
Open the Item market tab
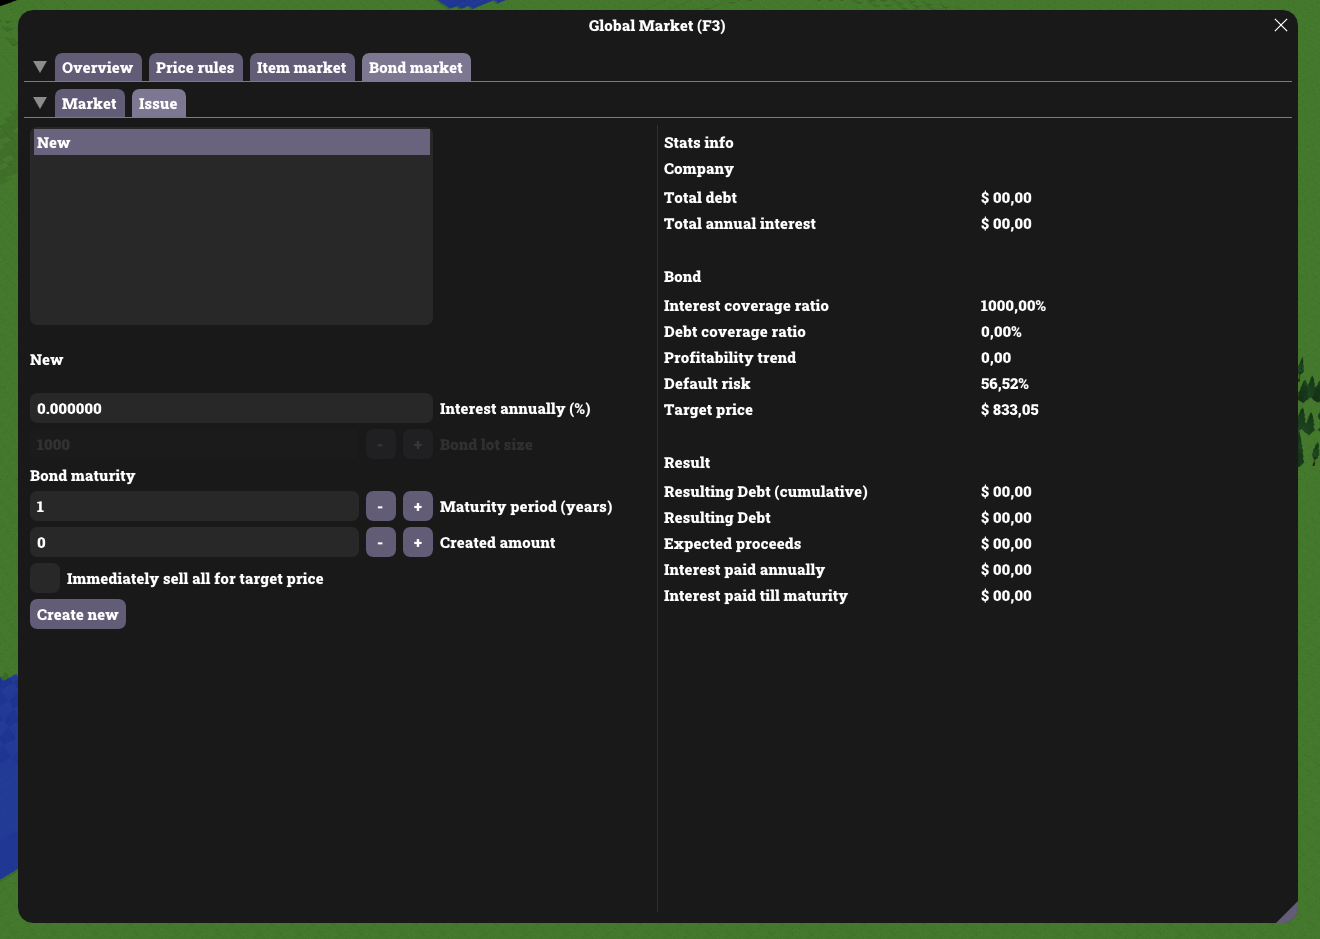coord(301,68)
